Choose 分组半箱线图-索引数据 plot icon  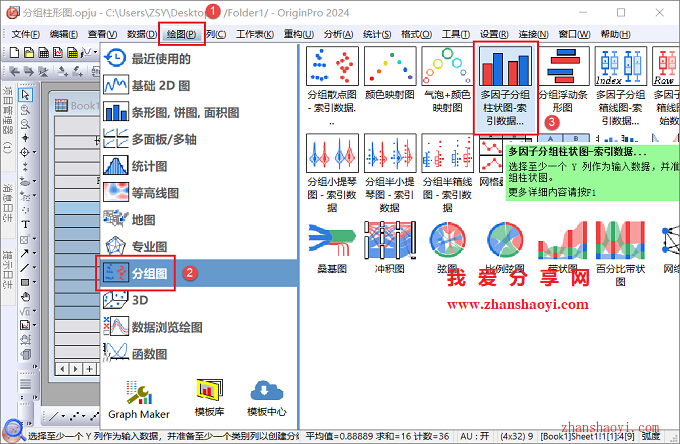click(447, 153)
